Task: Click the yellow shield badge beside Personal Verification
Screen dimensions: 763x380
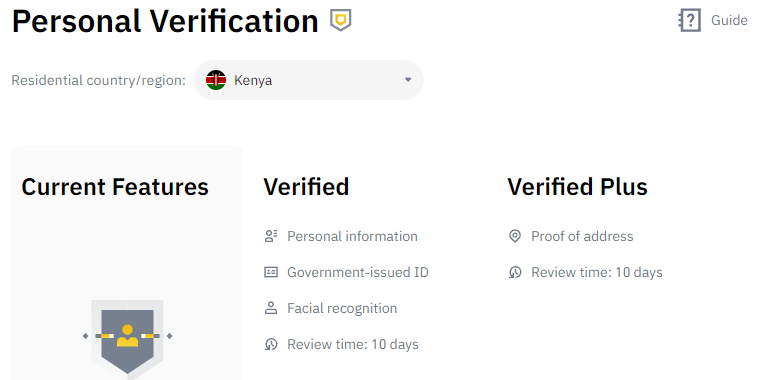Action: [341, 20]
